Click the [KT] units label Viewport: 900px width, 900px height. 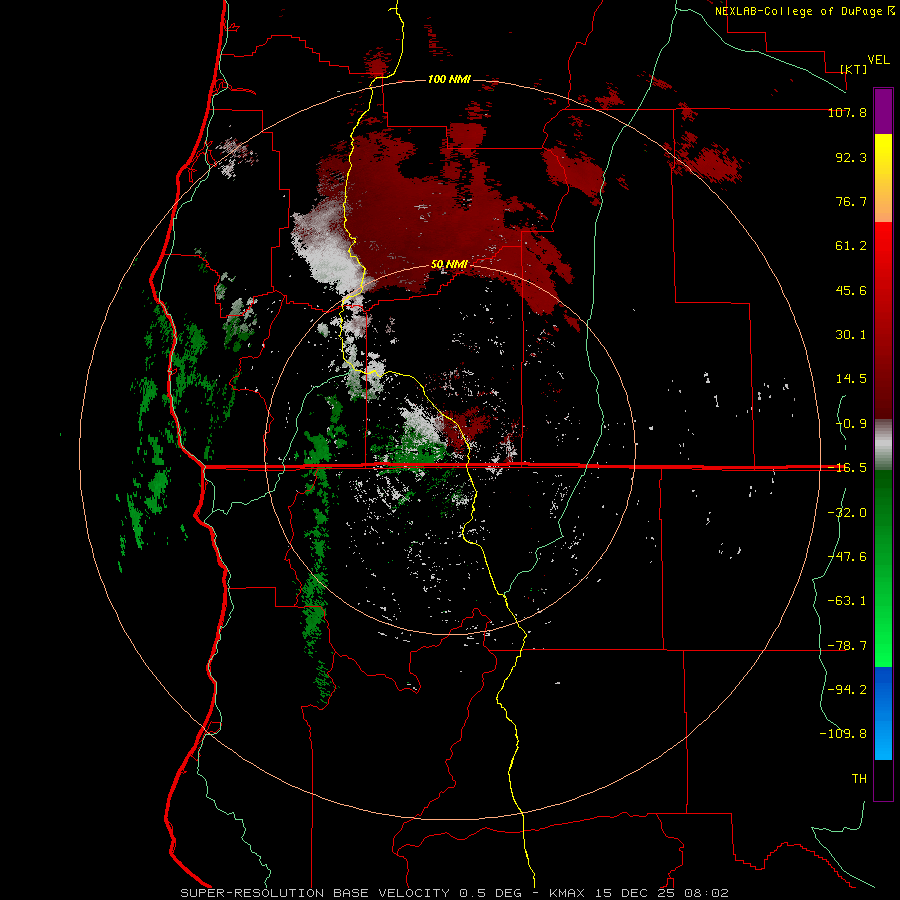tap(854, 69)
